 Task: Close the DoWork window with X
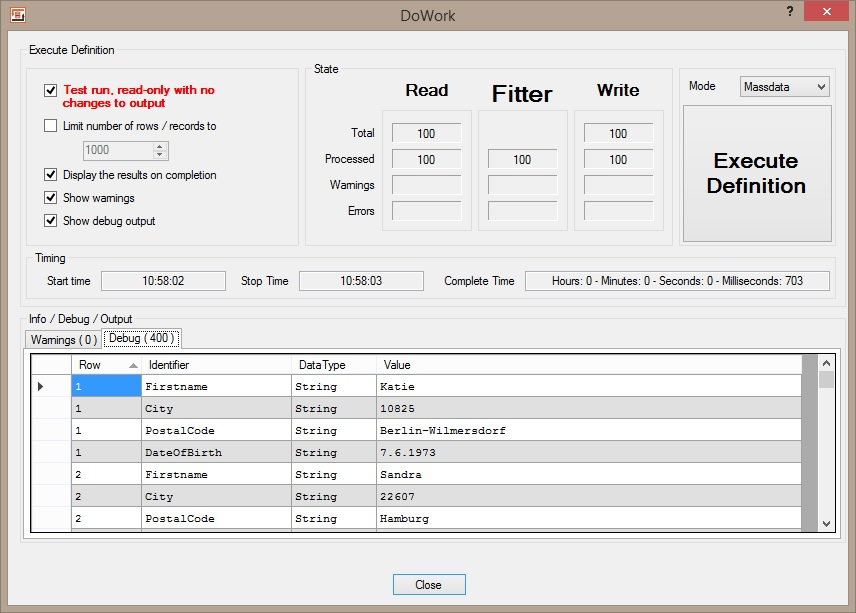pos(827,11)
